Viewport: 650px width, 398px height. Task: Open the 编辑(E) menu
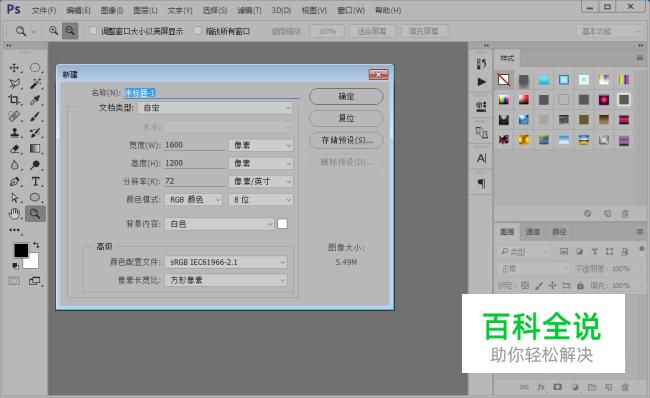coord(78,10)
